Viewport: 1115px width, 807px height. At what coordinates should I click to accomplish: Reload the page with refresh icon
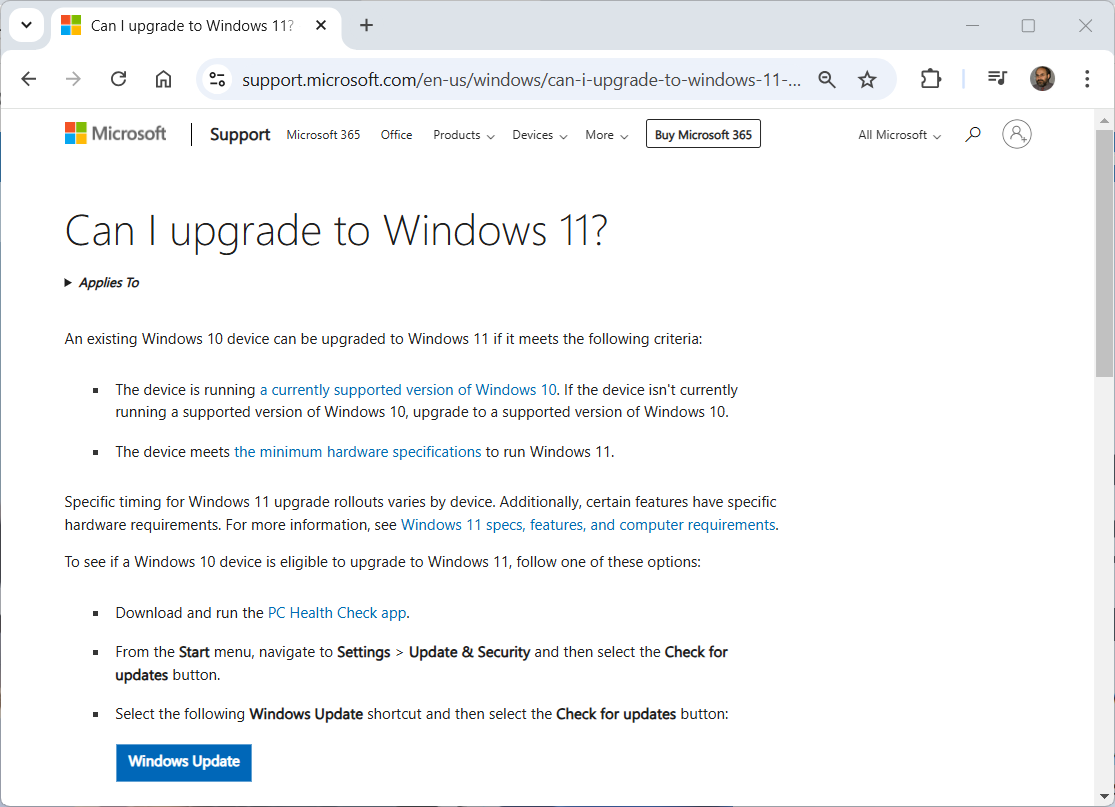pyautogui.click(x=118, y=79)
